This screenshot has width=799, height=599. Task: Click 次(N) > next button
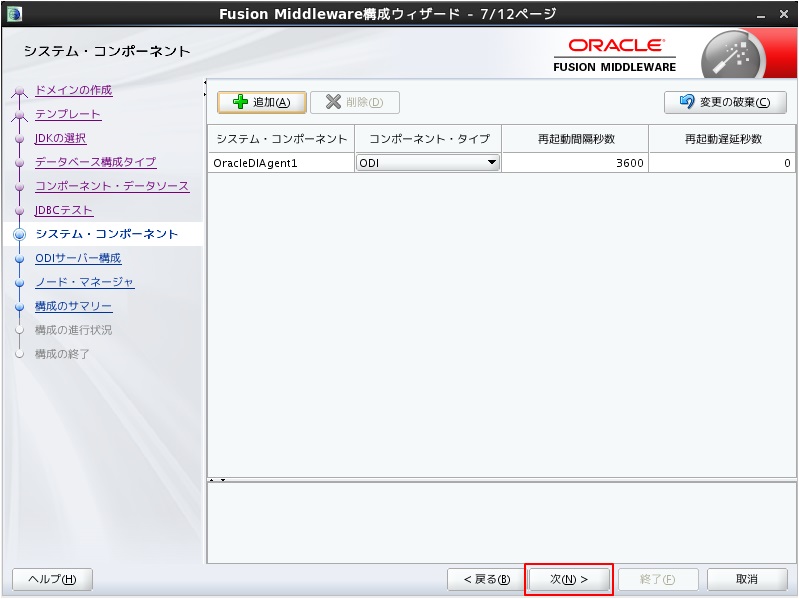569,579
